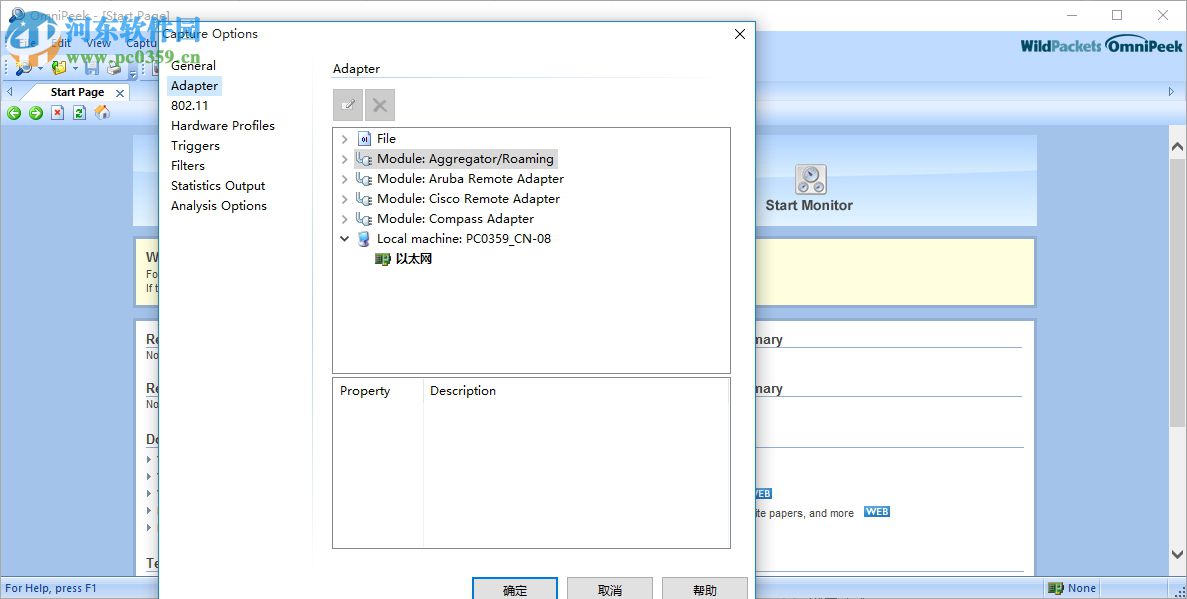Click the 以太网 network card icon
This screenshot has height=599, width=1187.
pos(383,259)
